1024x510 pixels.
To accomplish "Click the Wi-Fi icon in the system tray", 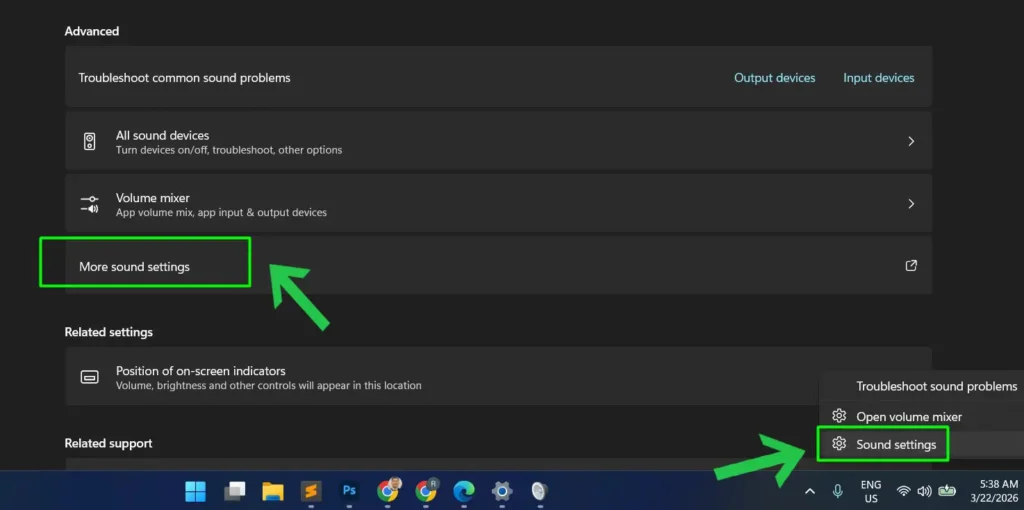I will click(x=904, y=491).
